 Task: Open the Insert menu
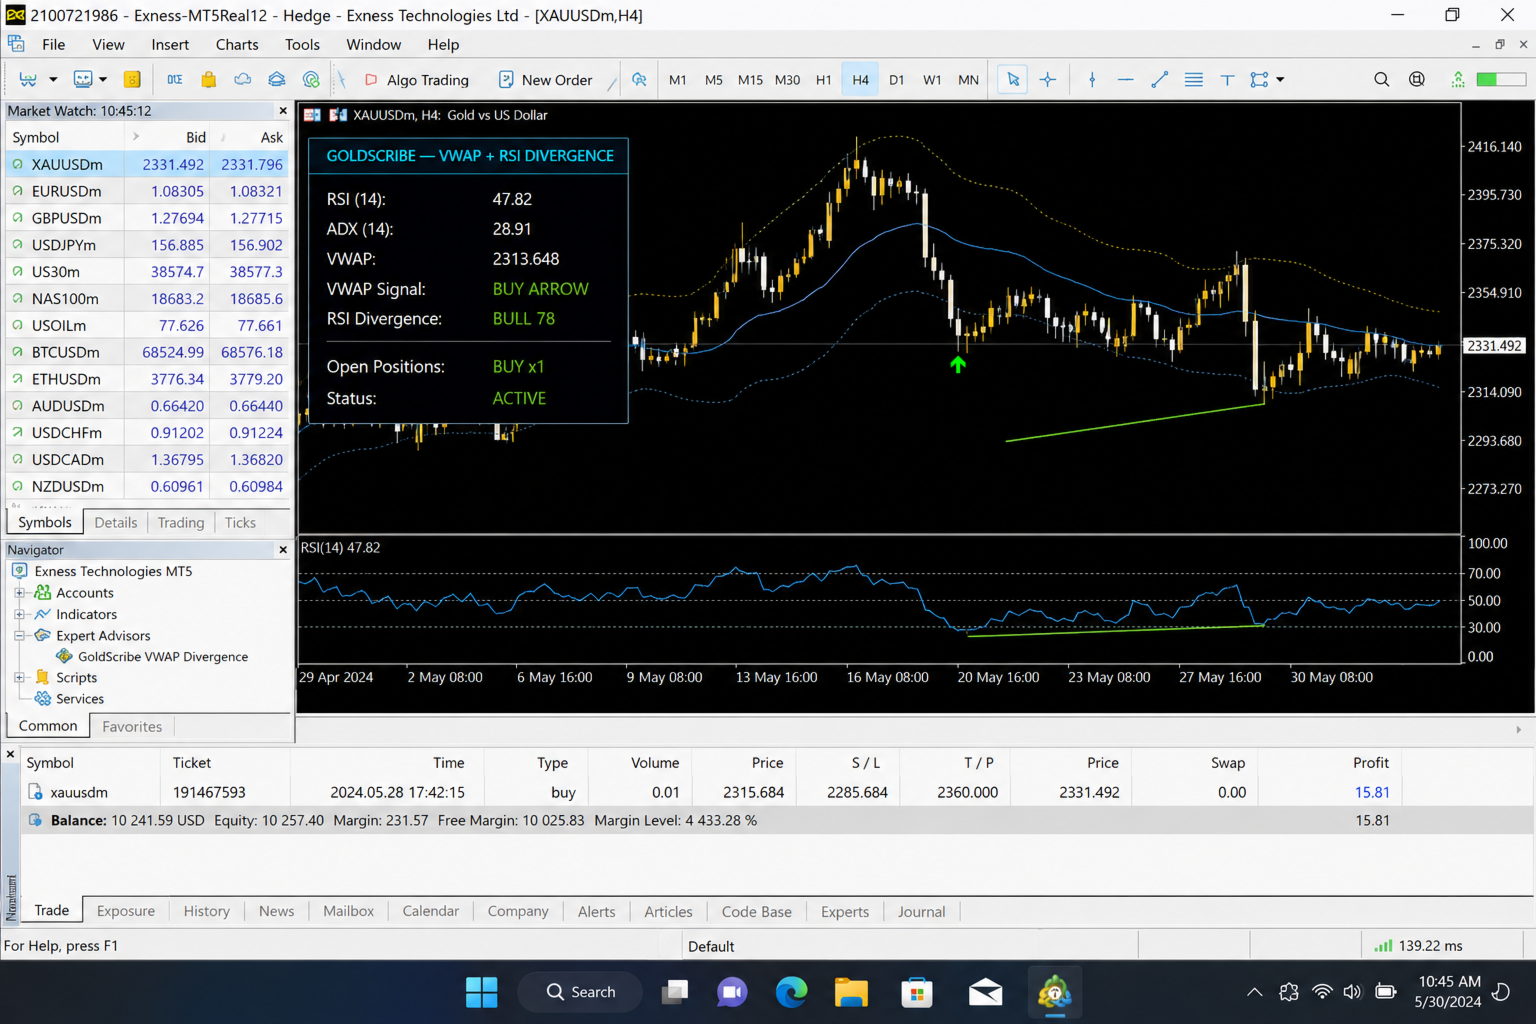coord(170,44)
